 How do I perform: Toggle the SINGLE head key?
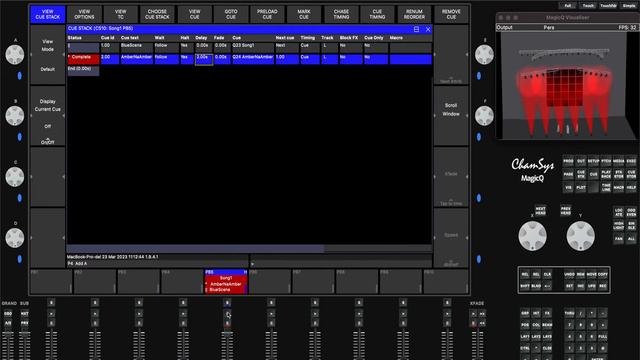click(631, 225)
